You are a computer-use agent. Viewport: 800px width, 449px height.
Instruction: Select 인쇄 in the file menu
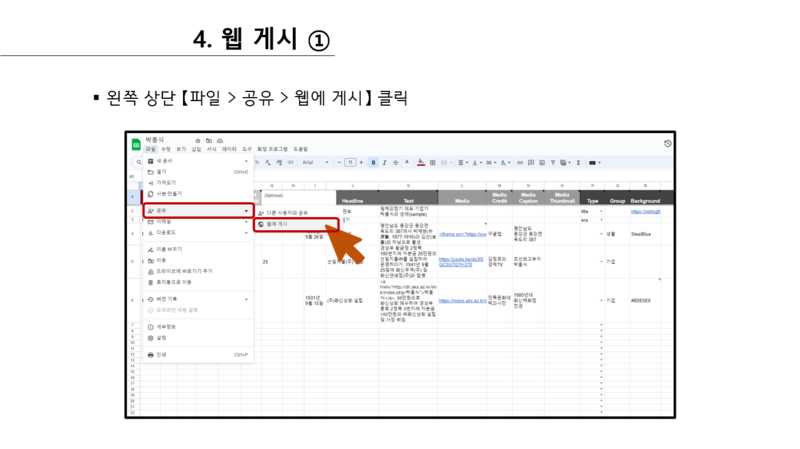tap(198, 355)
